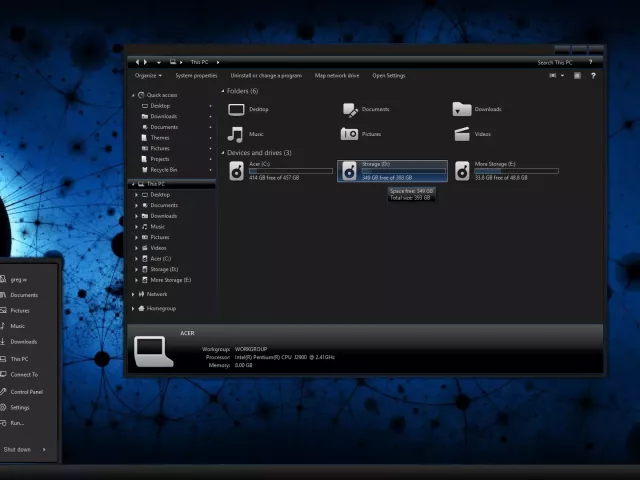Viewport: 640px width, 480px height.
Task: Expand Acer (C:) in the navigation tree
Action: pos(136,259)
